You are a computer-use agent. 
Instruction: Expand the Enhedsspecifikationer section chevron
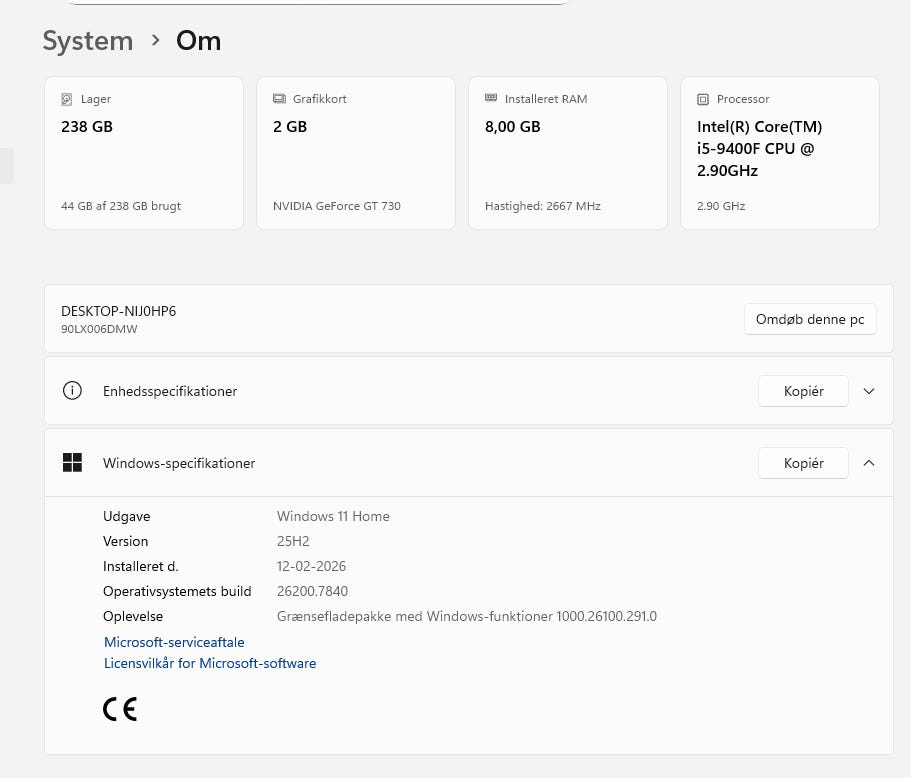pyautogui.click(x=869, y=391)
